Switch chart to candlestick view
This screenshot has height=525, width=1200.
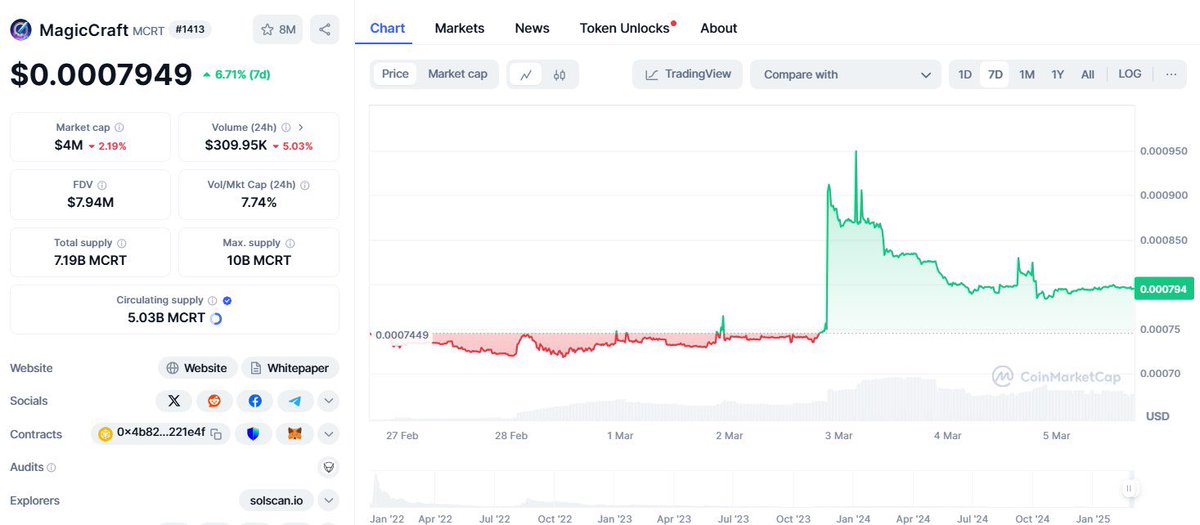pyautogui.click(x=560, y=74)
